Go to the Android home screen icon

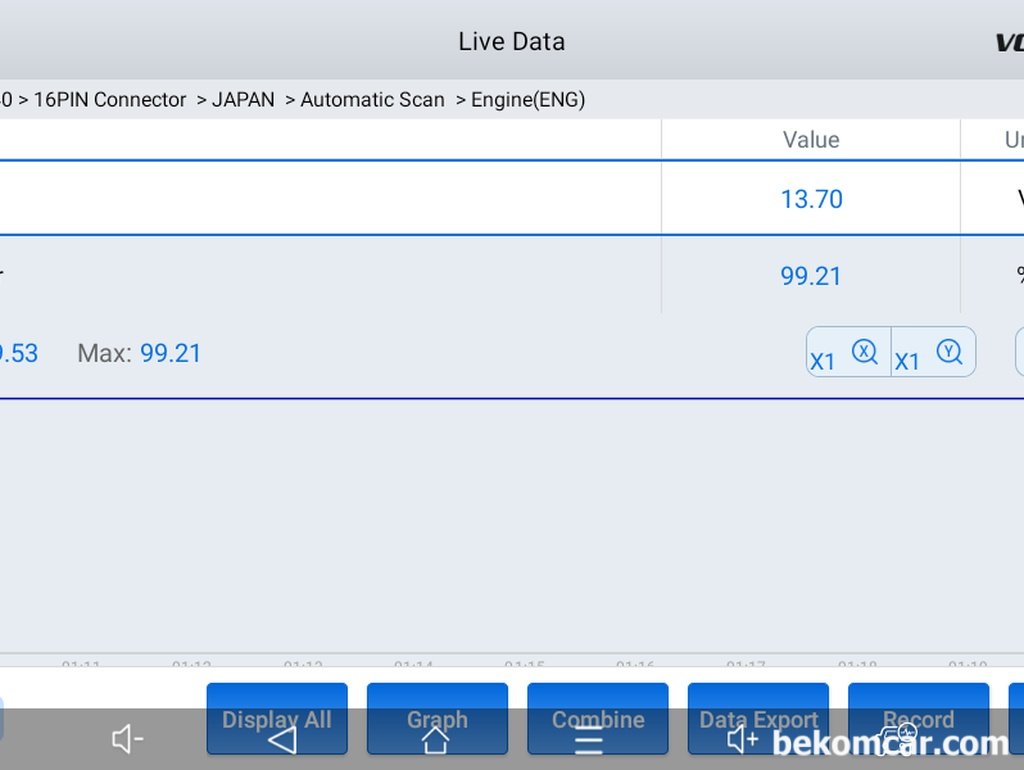[x=435, y=740]
